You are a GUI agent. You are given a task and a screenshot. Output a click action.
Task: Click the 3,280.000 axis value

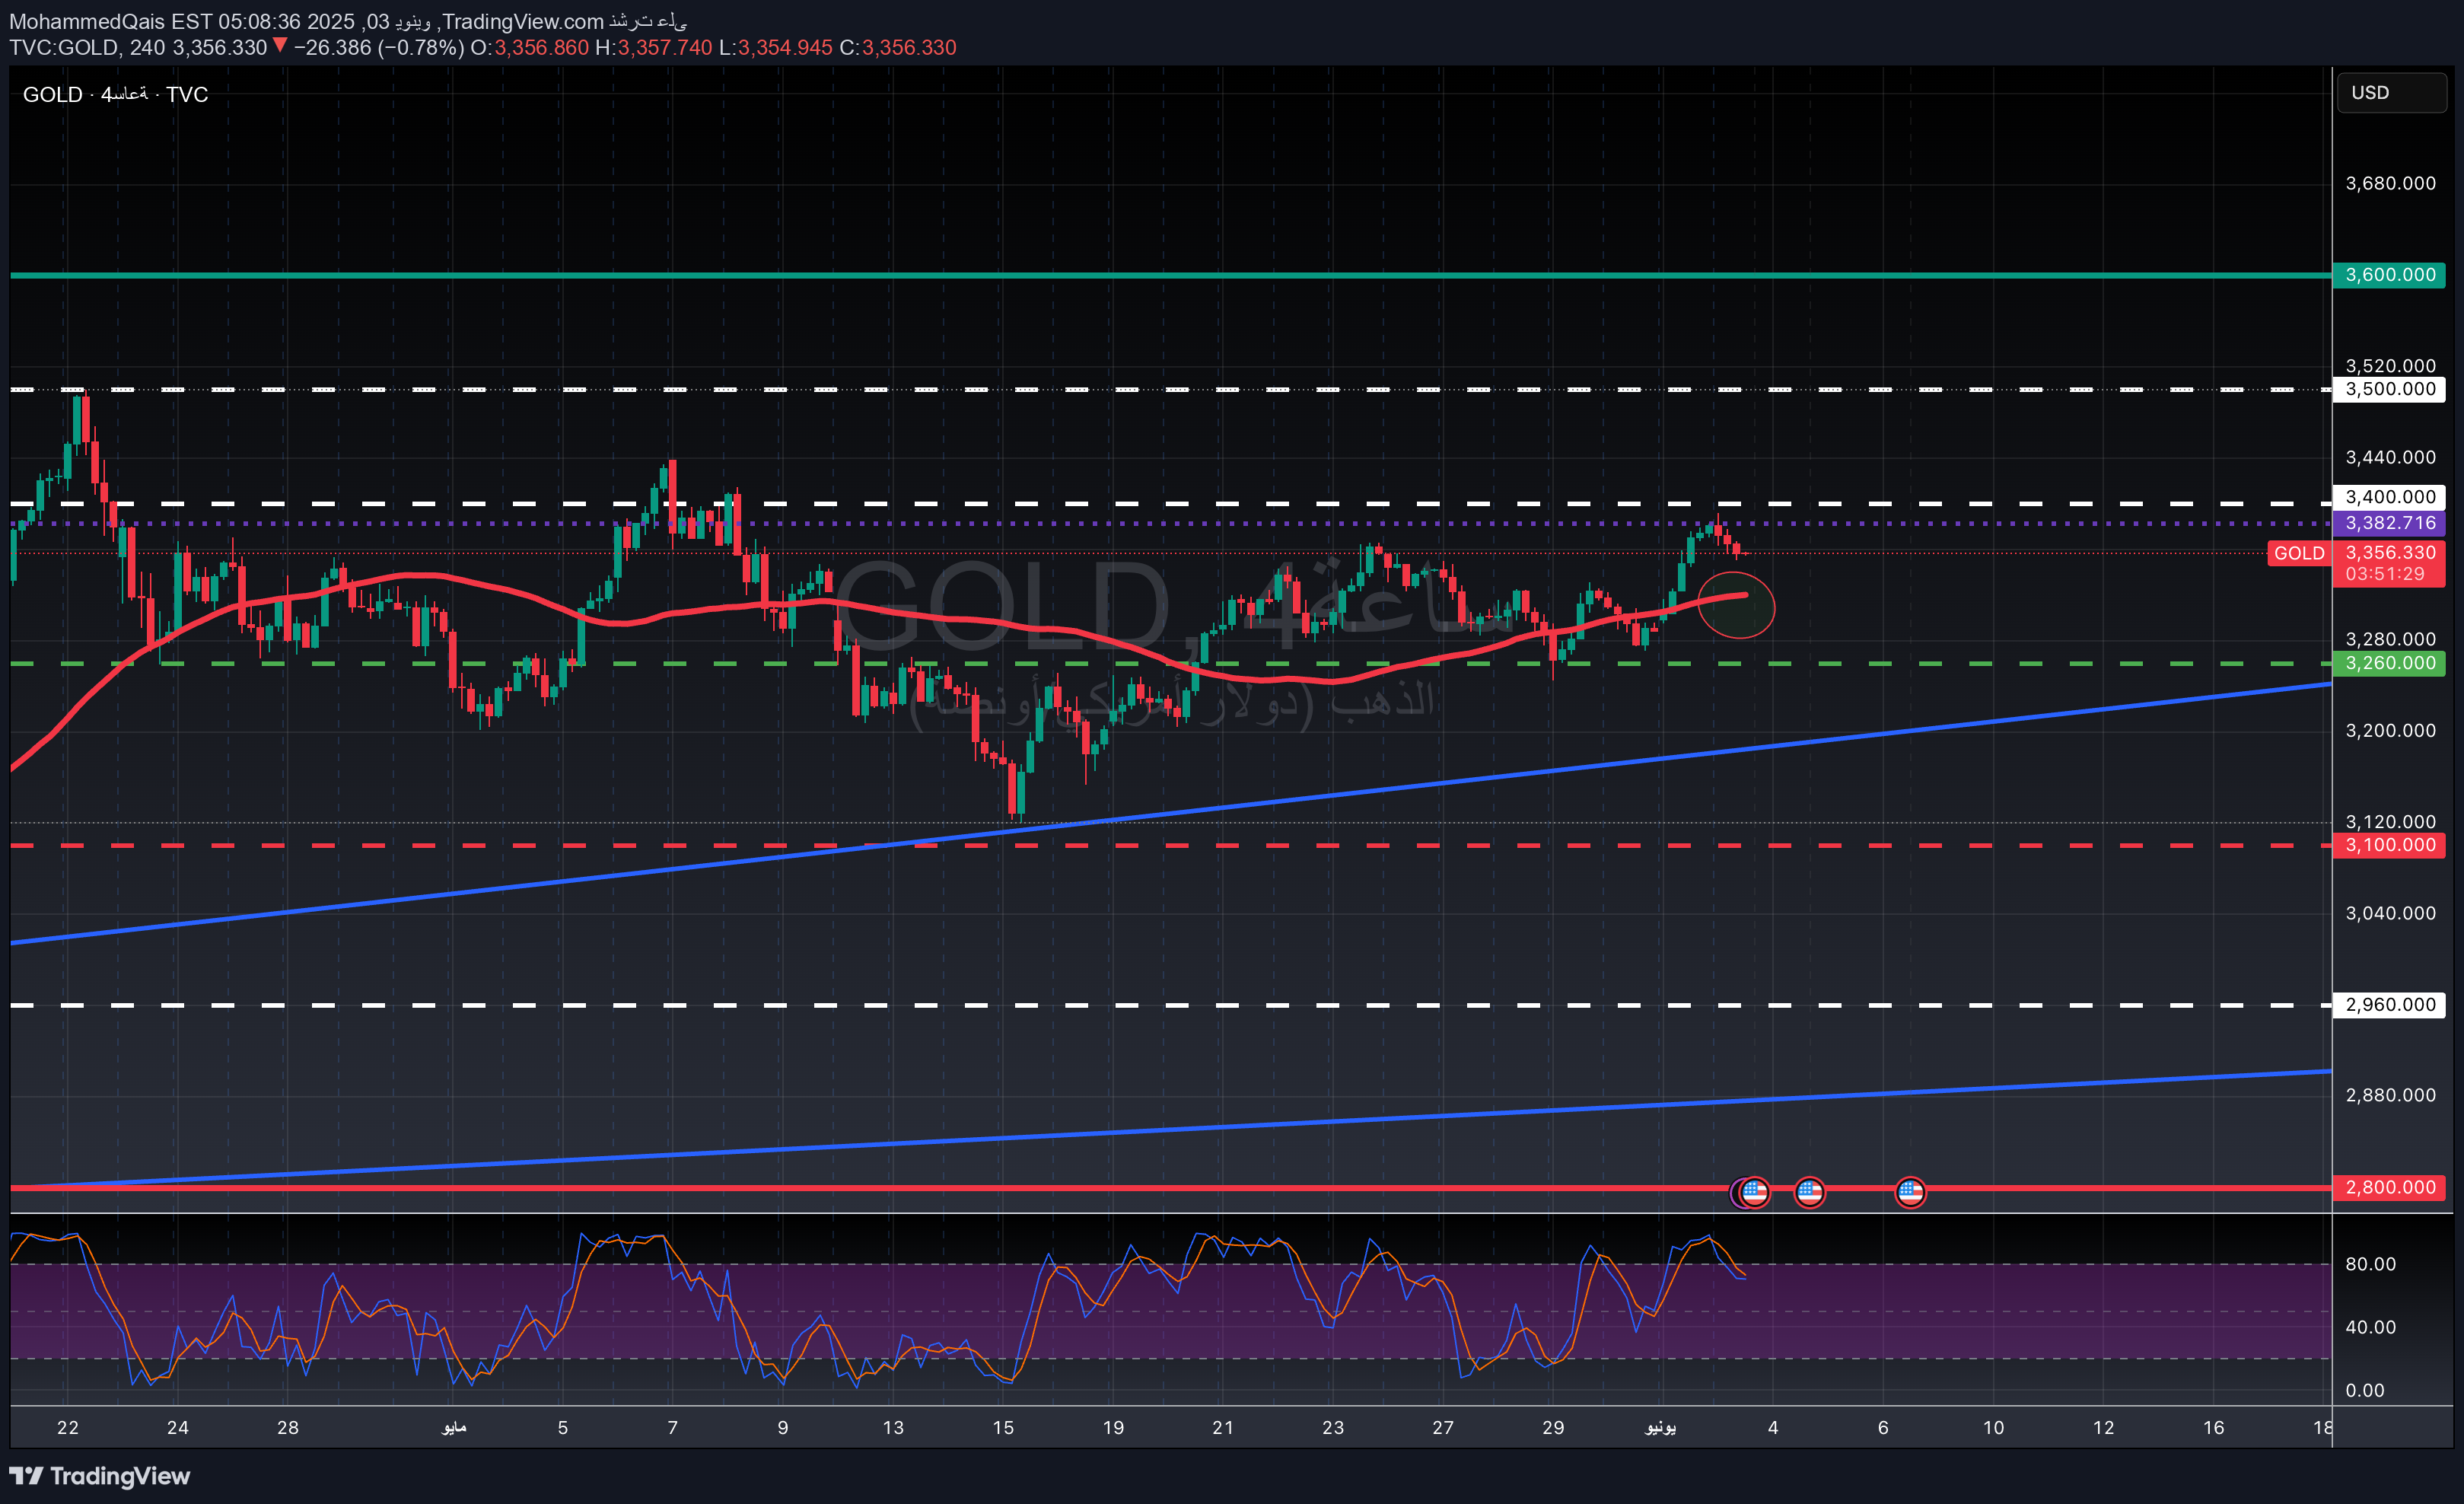(x=2390, y=639)
